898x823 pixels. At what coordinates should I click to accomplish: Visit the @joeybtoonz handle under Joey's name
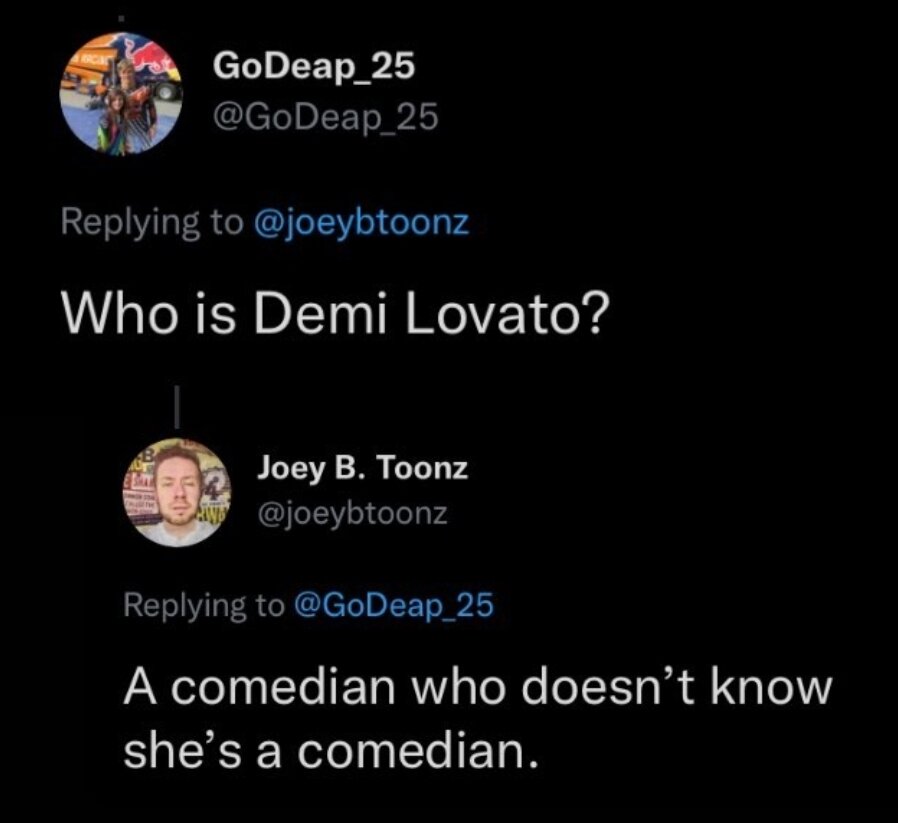pos(352,514)
